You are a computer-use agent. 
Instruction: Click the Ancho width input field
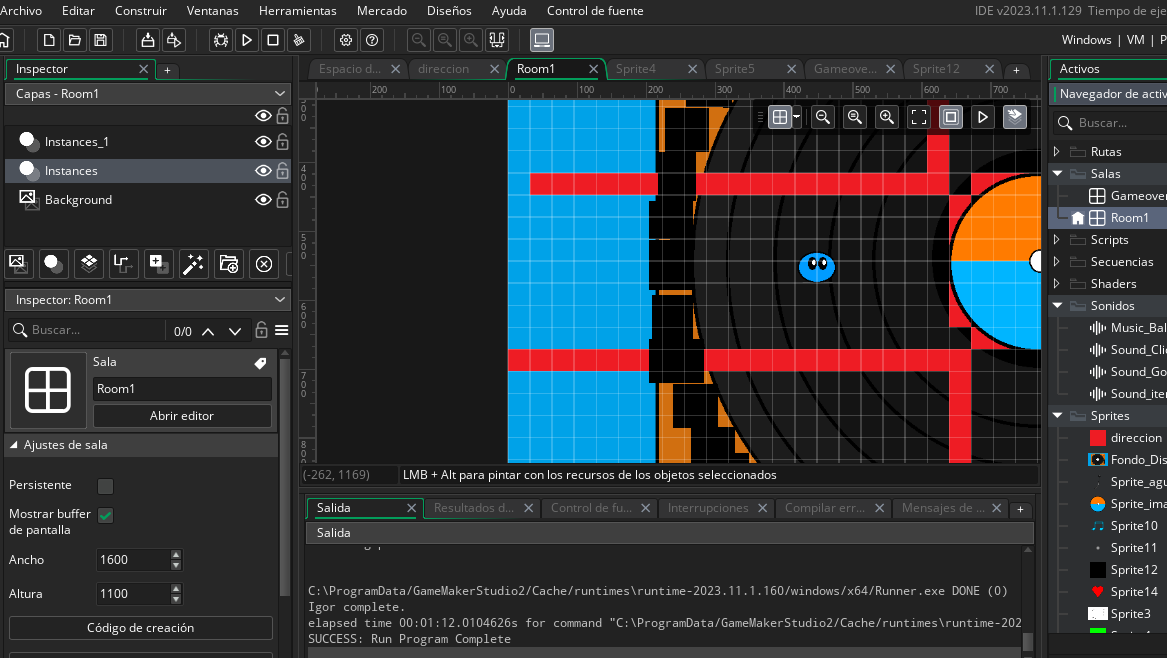point(132,560)
